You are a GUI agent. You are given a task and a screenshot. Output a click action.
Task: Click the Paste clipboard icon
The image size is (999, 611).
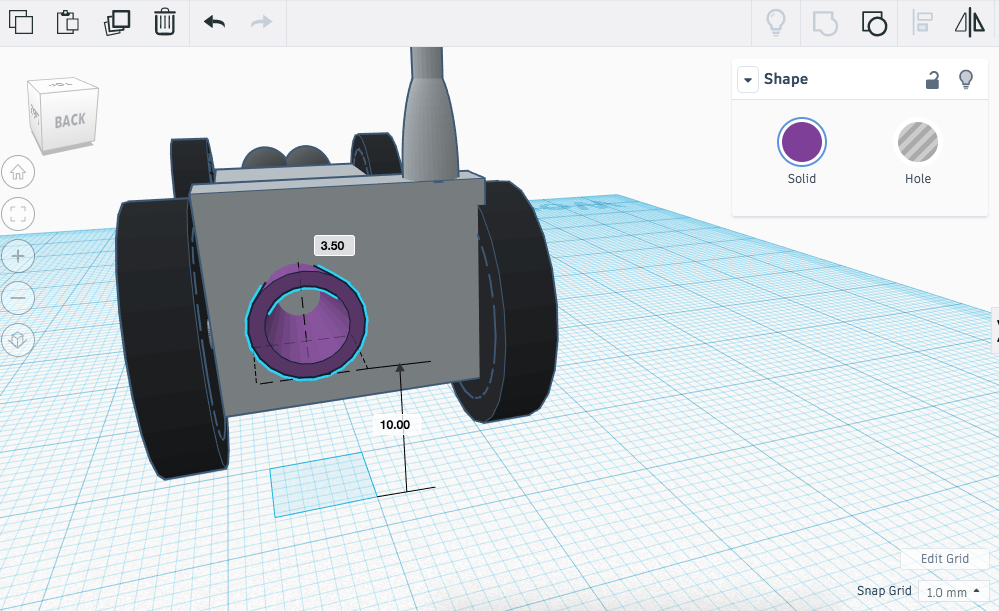coord(68,22)
